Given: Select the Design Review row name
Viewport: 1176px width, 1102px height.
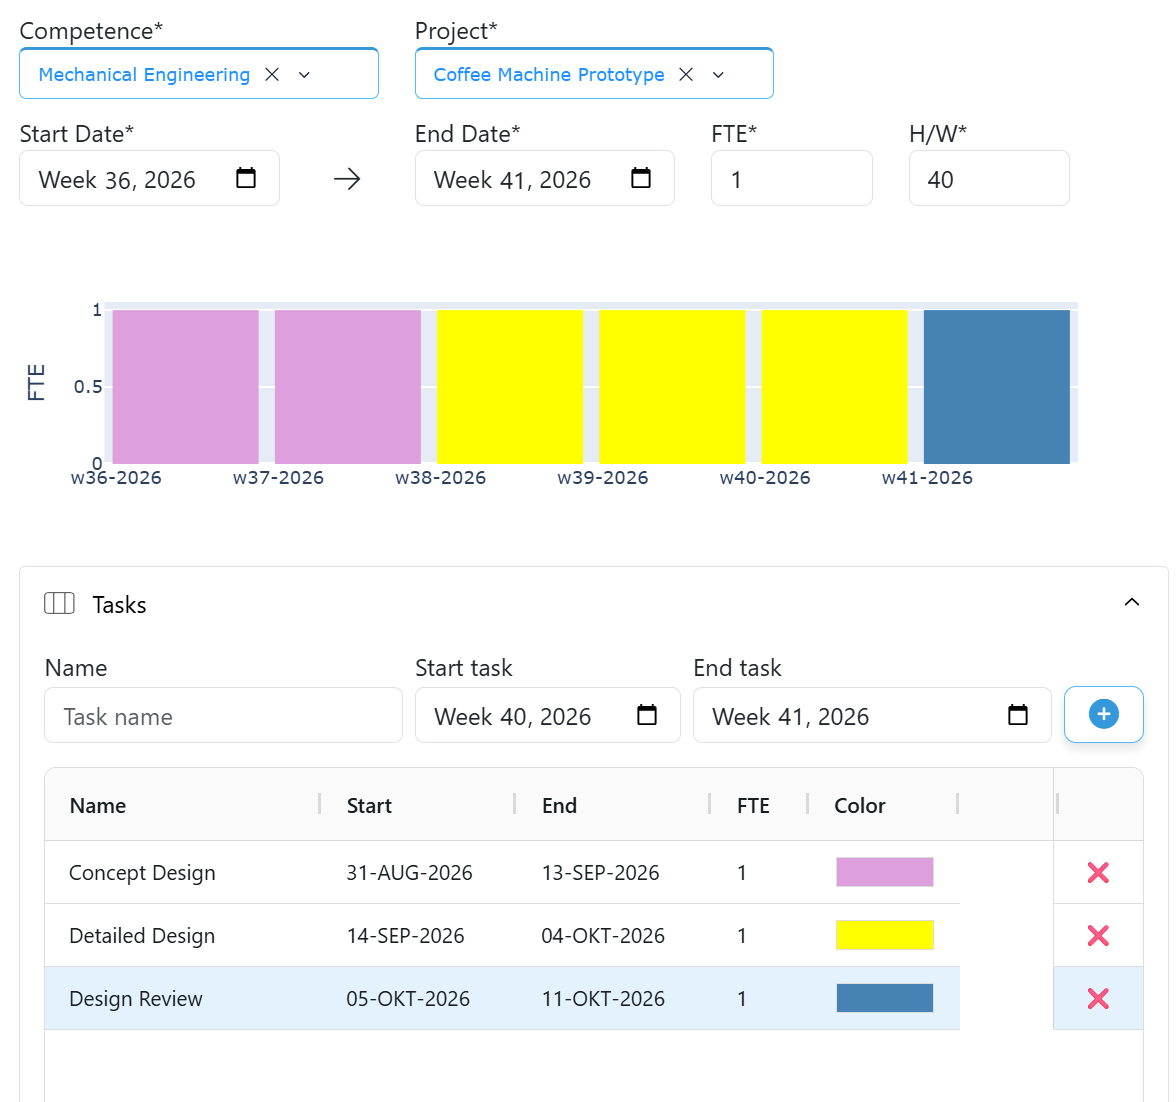Looking at the screenshot, I should [136, 999].
